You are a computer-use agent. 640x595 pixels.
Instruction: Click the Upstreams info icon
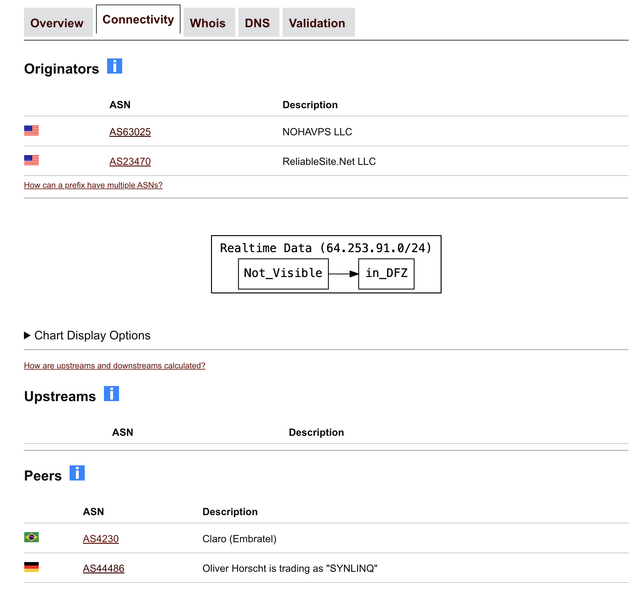click(x=111, y=393)
